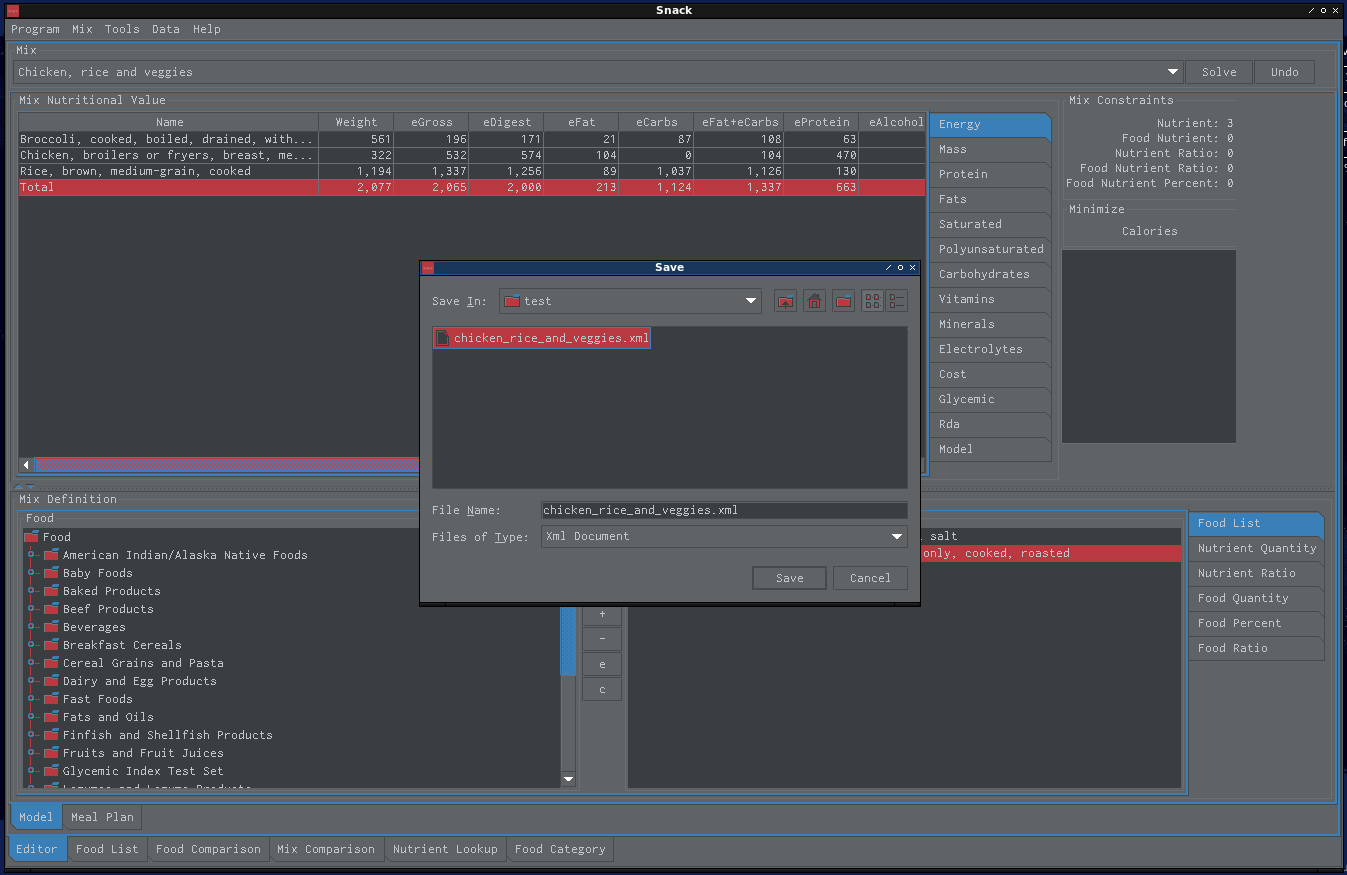This screenshot has height=875, width=1347.
Task: Click the folder icon in the Save In combo box
Action: coord(512,301)
